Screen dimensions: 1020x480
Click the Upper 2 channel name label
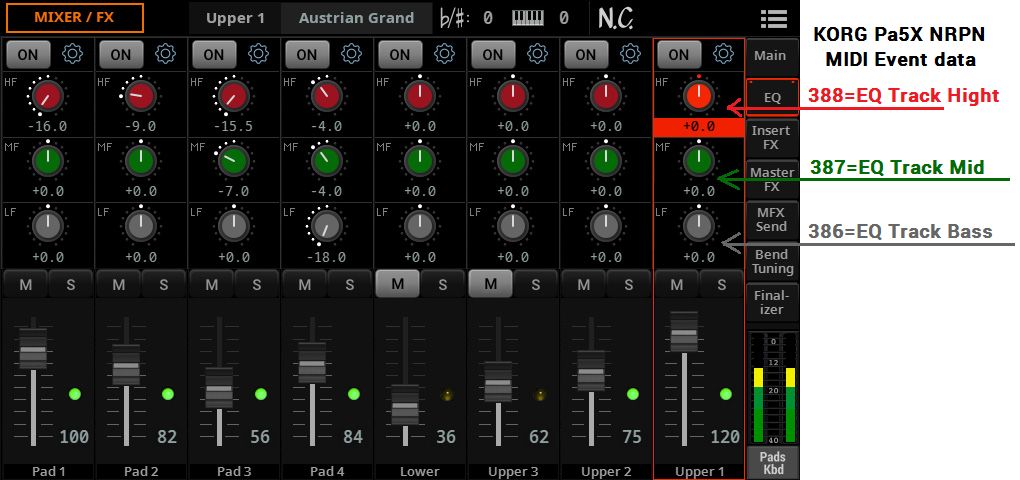tap(606, 472)
